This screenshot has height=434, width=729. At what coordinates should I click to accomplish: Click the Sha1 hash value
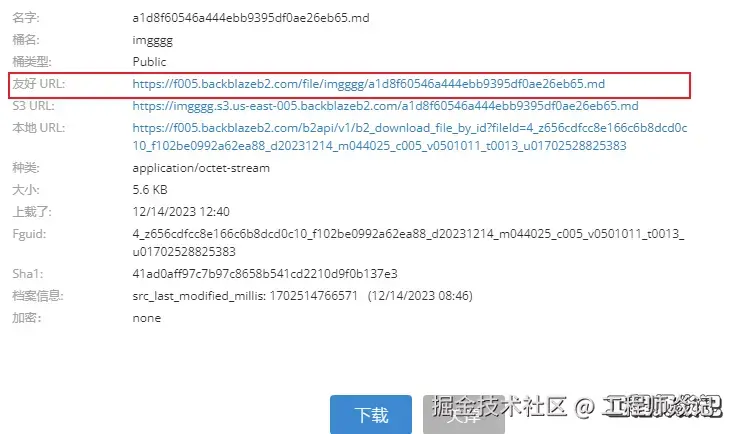265,274
